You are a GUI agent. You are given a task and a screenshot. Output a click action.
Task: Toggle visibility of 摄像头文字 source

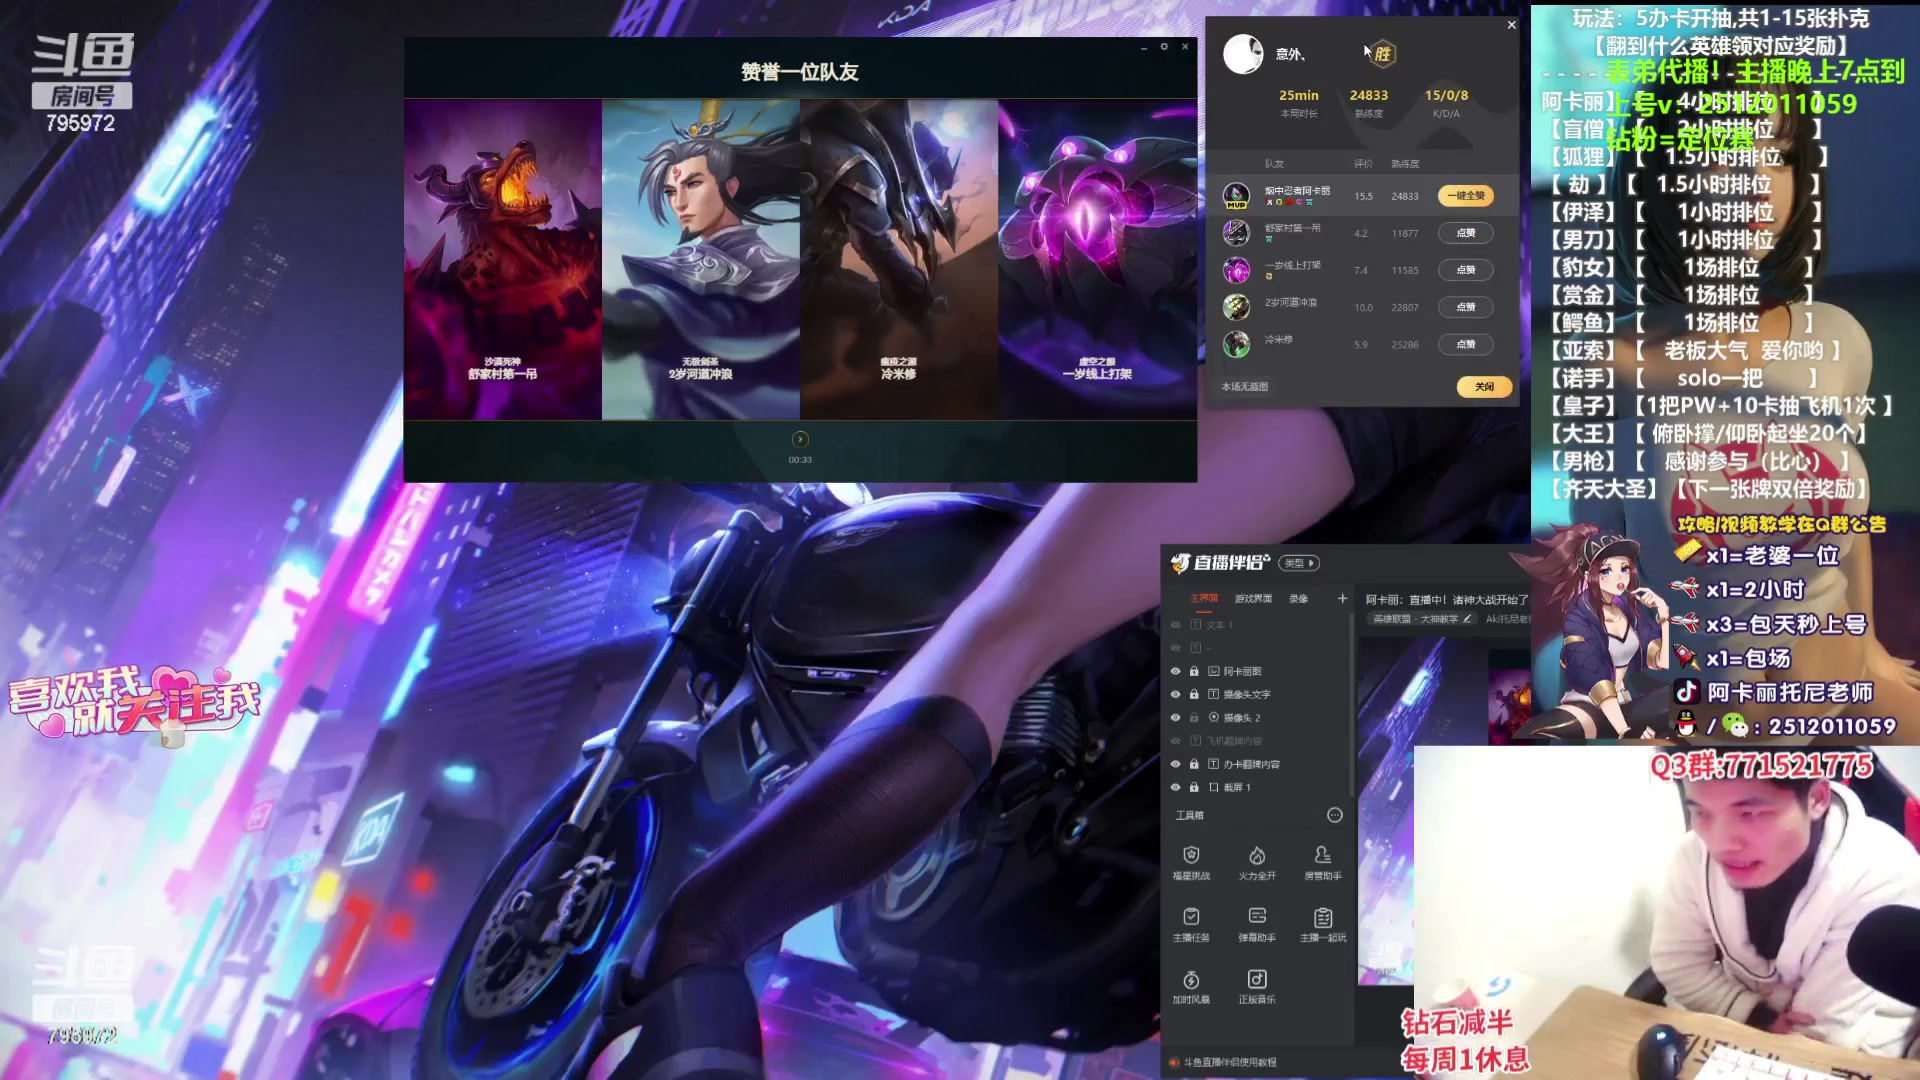tap(1176, 694)
